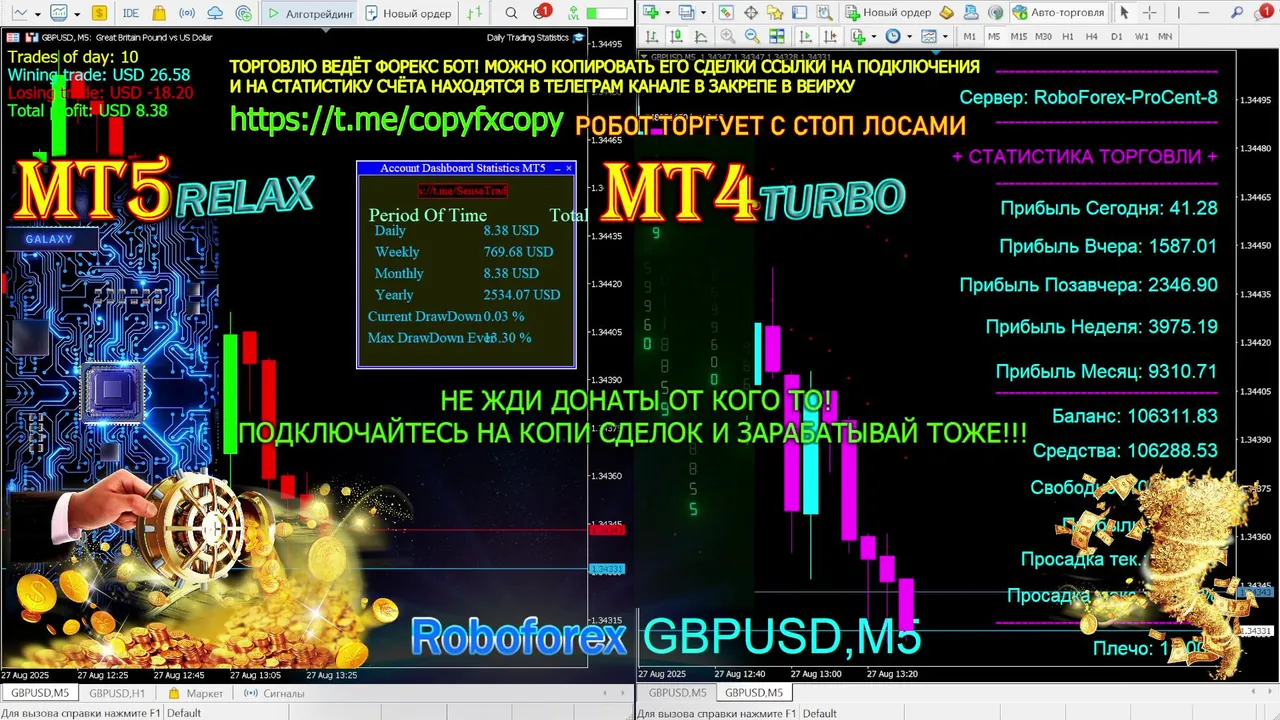Zoom out MT4 chart magnifier minus
Viewport: 1280px width, 720px height.
(753, 36)
